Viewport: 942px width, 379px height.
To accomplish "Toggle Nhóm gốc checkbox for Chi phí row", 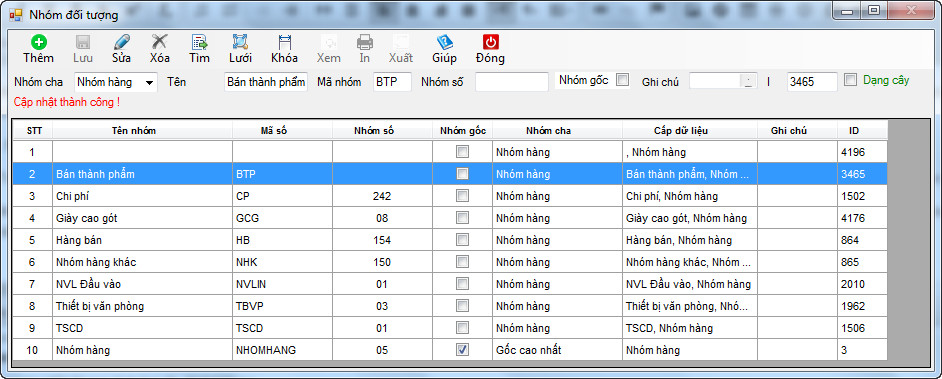I will (462, 196).
